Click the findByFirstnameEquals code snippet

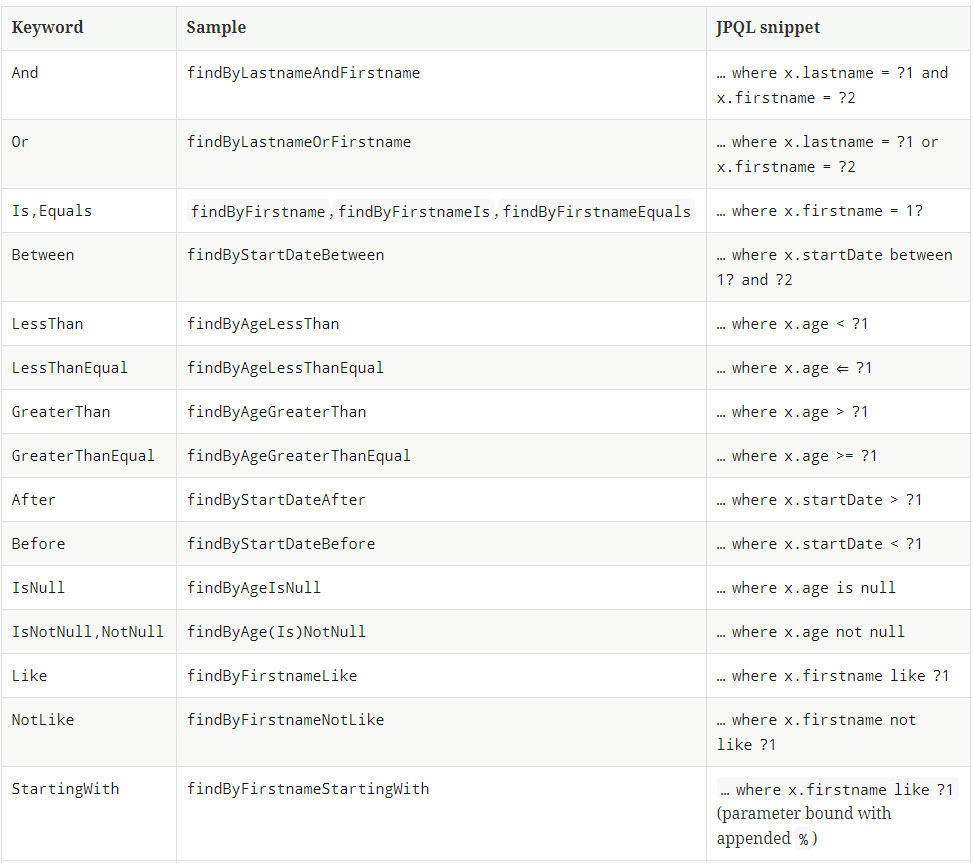(x=596, y=211)
